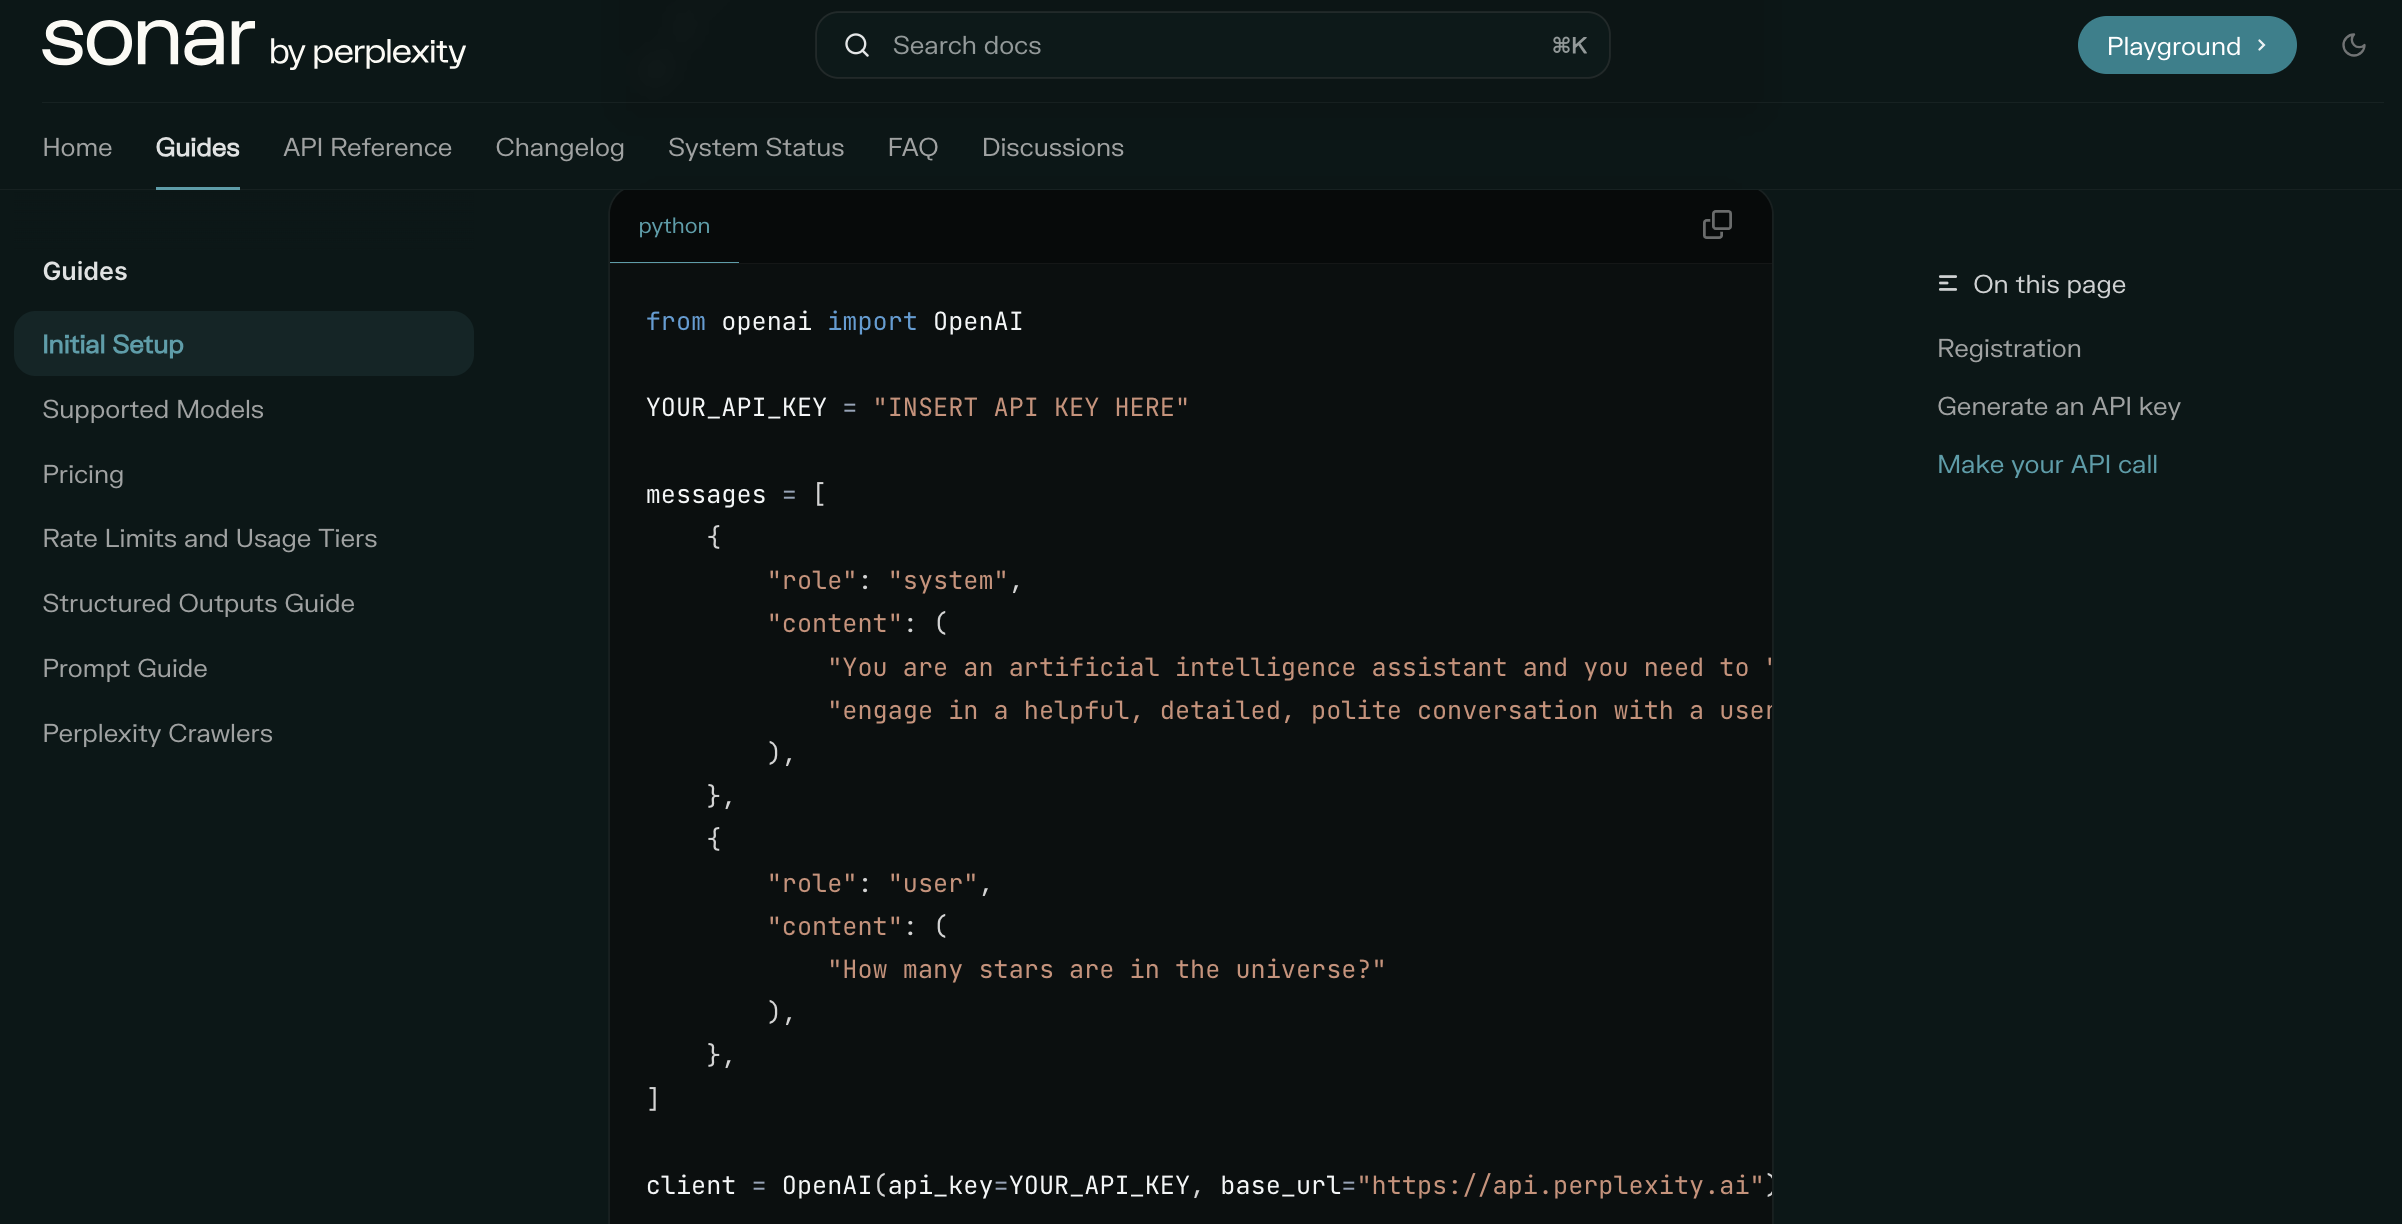Viewport: 2402px width, 1224px height.
Task: Jump to the Registration heading
Action: (2009, 348)
